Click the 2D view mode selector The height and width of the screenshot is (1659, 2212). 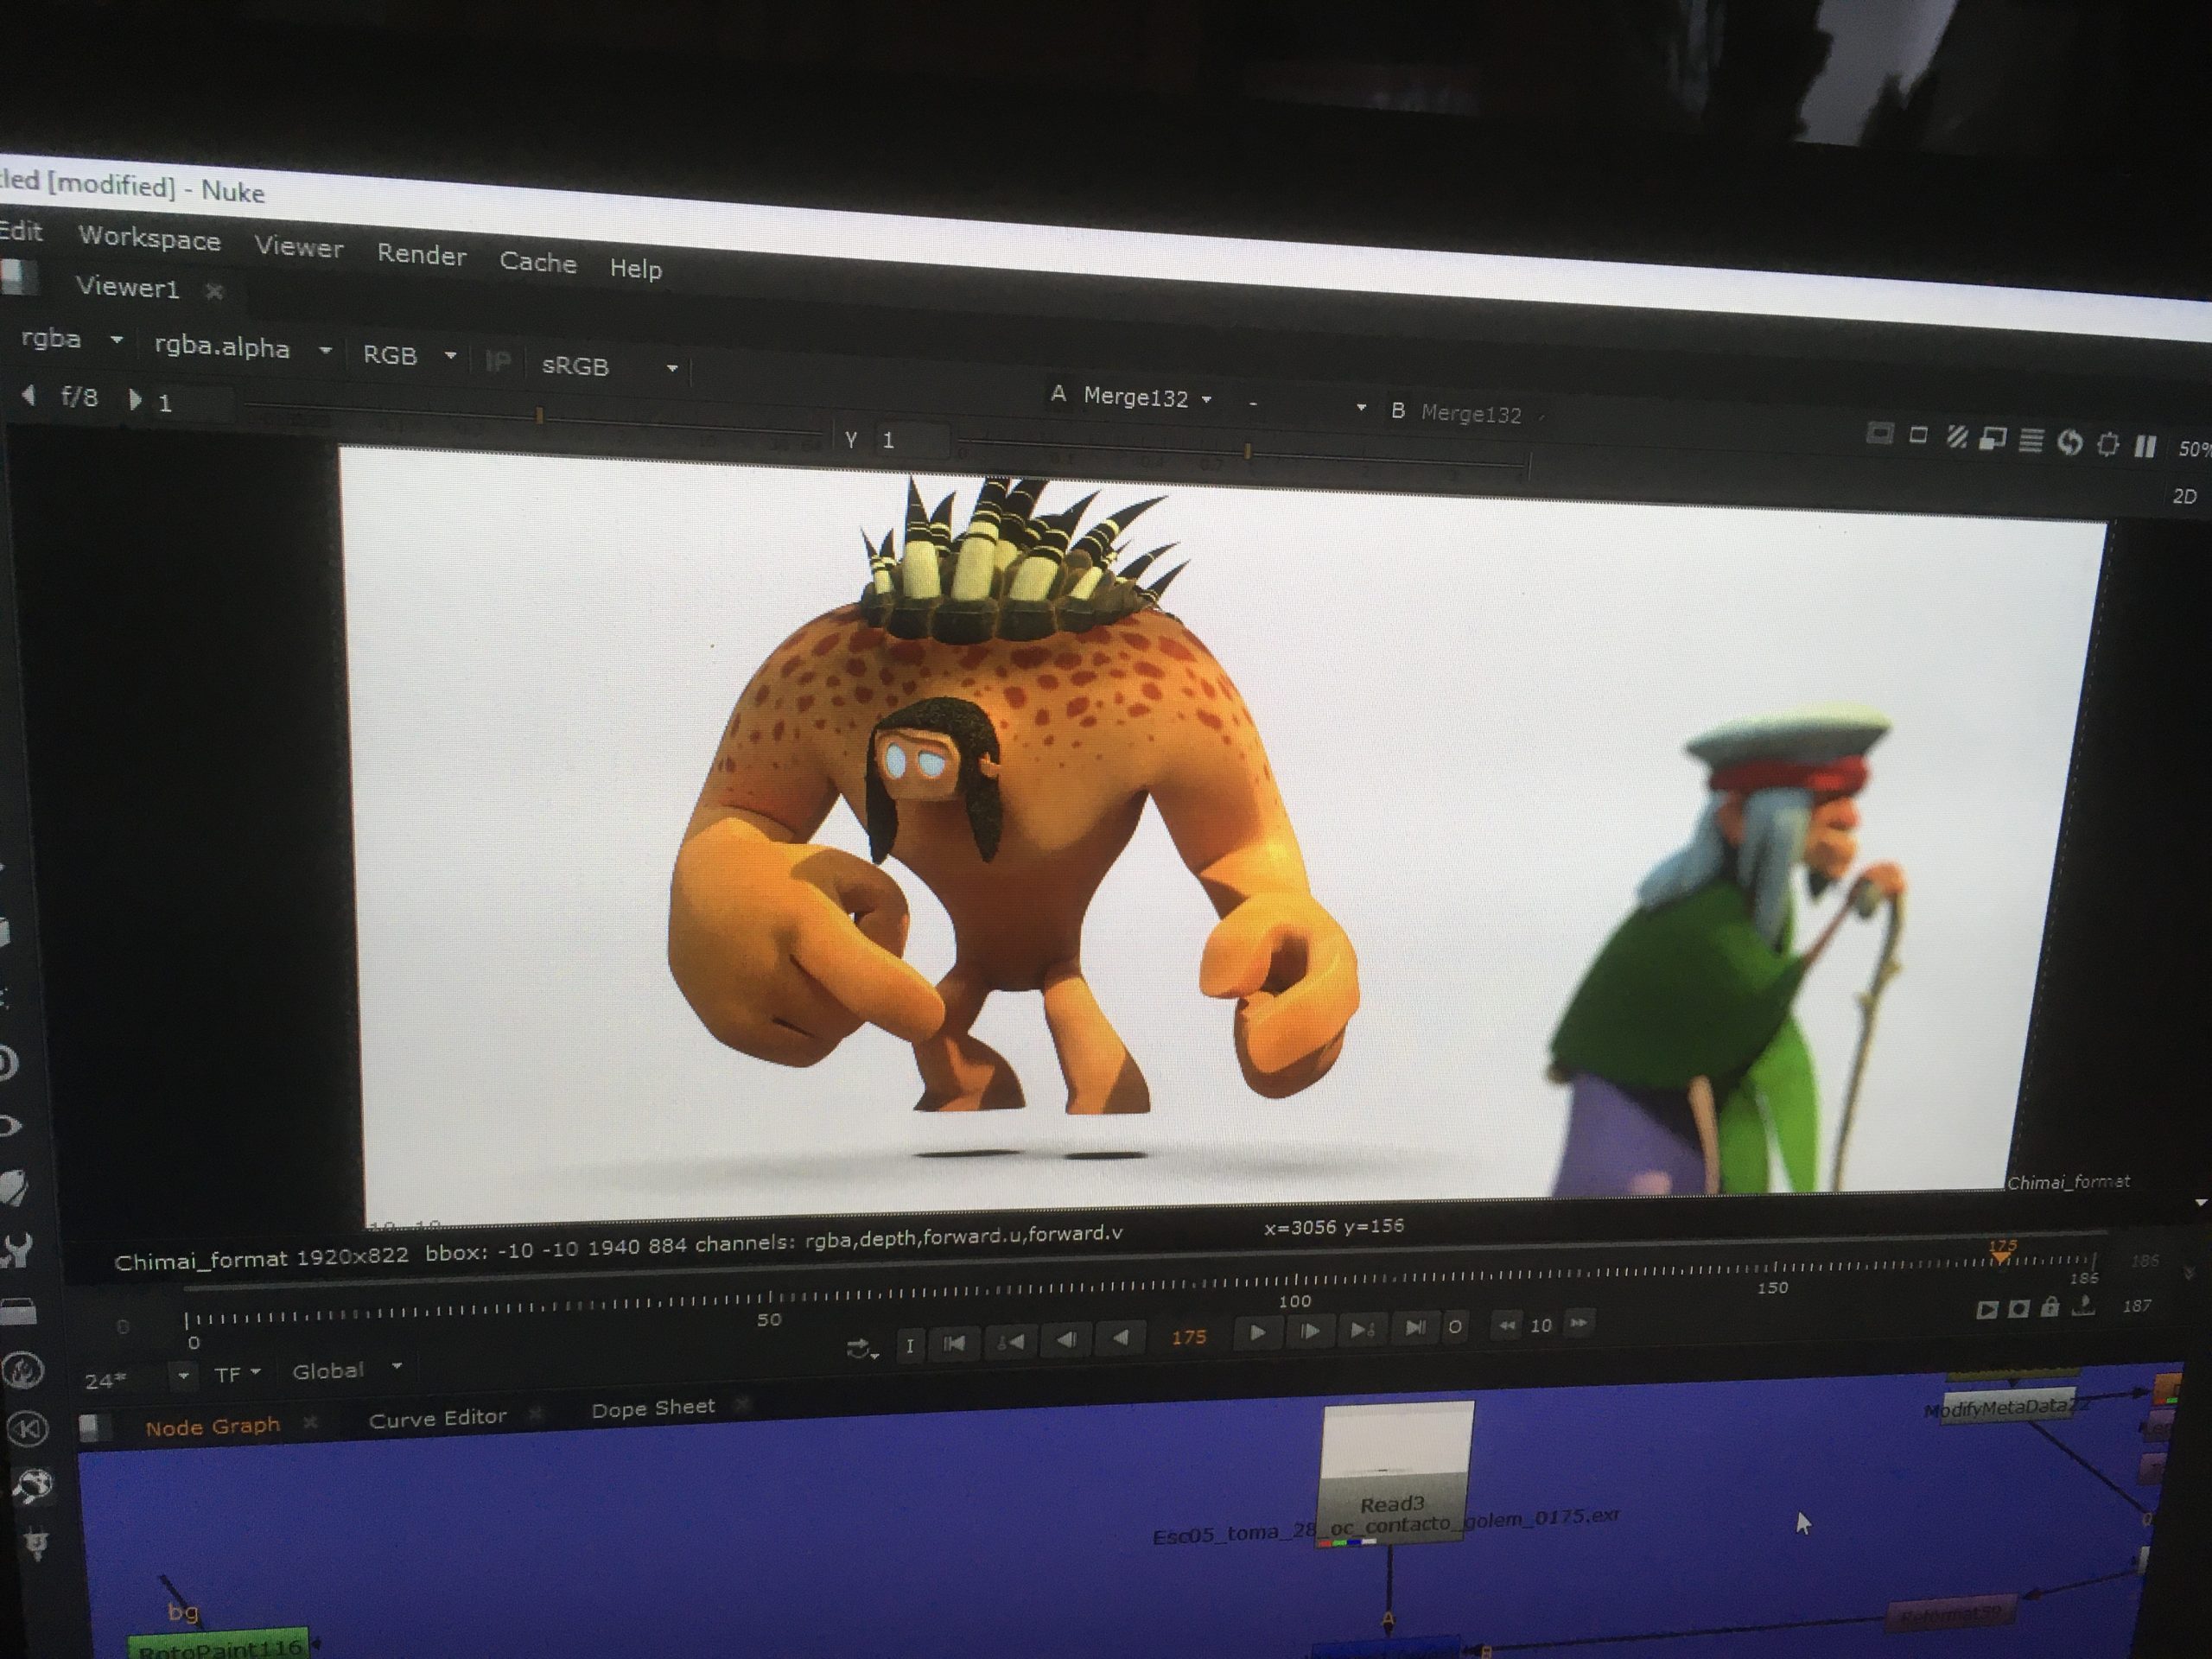click(2184, 496)
